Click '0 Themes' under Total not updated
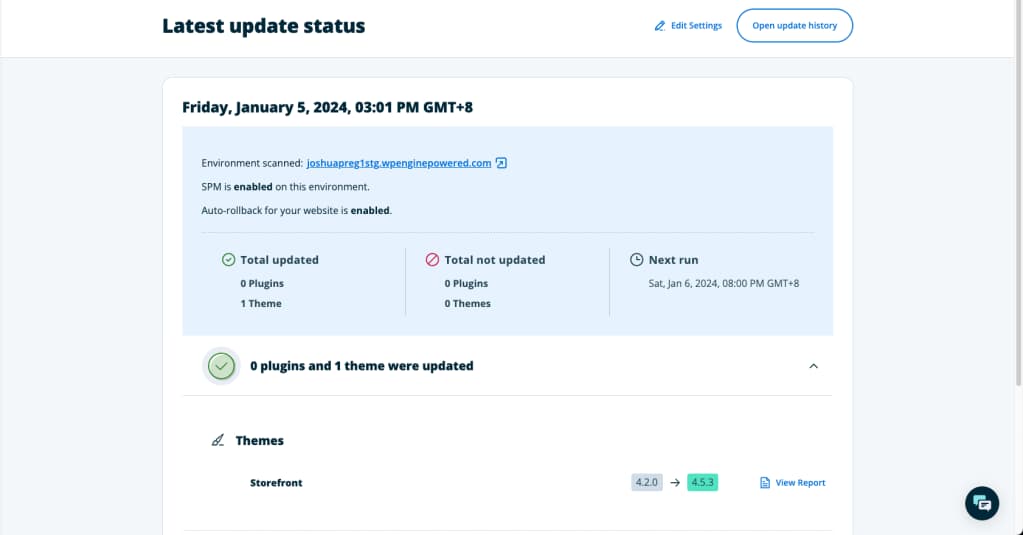 click(x=468, y=303)
